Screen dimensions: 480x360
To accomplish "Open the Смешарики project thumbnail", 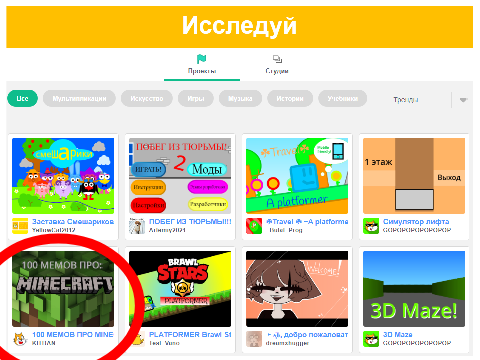I will (63, 176).
